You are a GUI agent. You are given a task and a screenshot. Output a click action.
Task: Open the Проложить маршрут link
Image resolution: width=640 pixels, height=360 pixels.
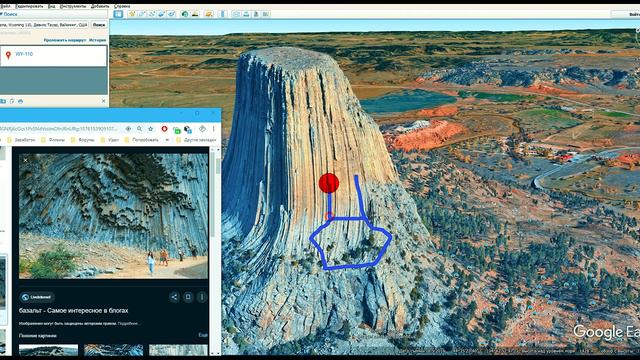pos(65,40)
